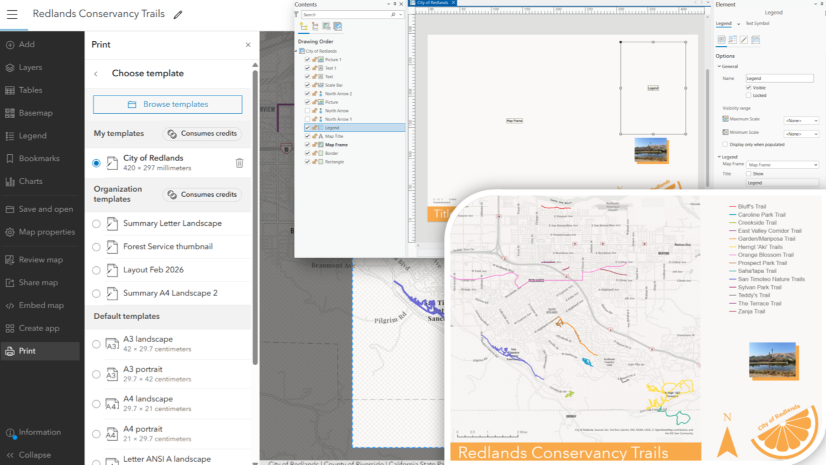Click Consumes credits next to My templates
The width and height of the screenshot is (826, 465).
coord(202,134)
